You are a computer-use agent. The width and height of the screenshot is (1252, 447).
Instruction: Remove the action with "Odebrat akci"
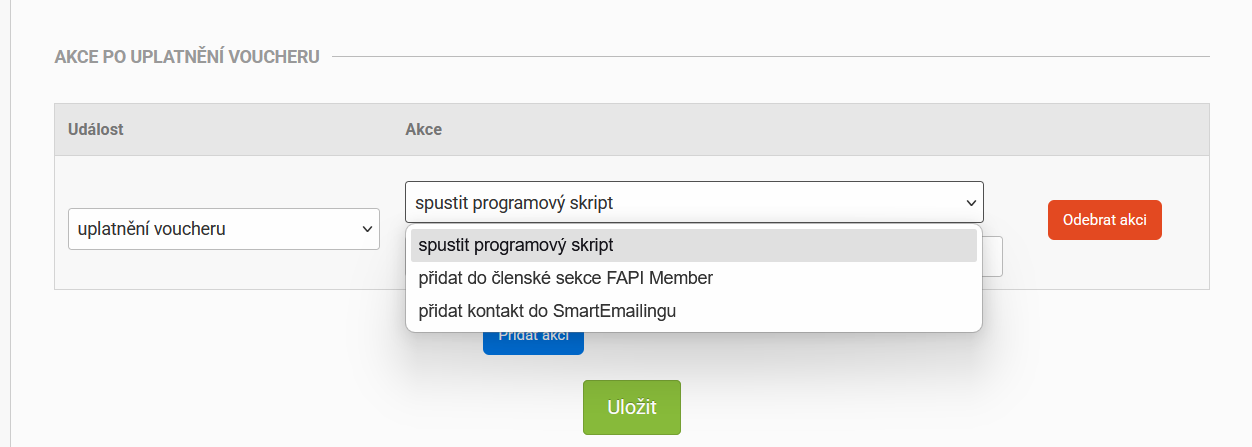(1104, 220)
